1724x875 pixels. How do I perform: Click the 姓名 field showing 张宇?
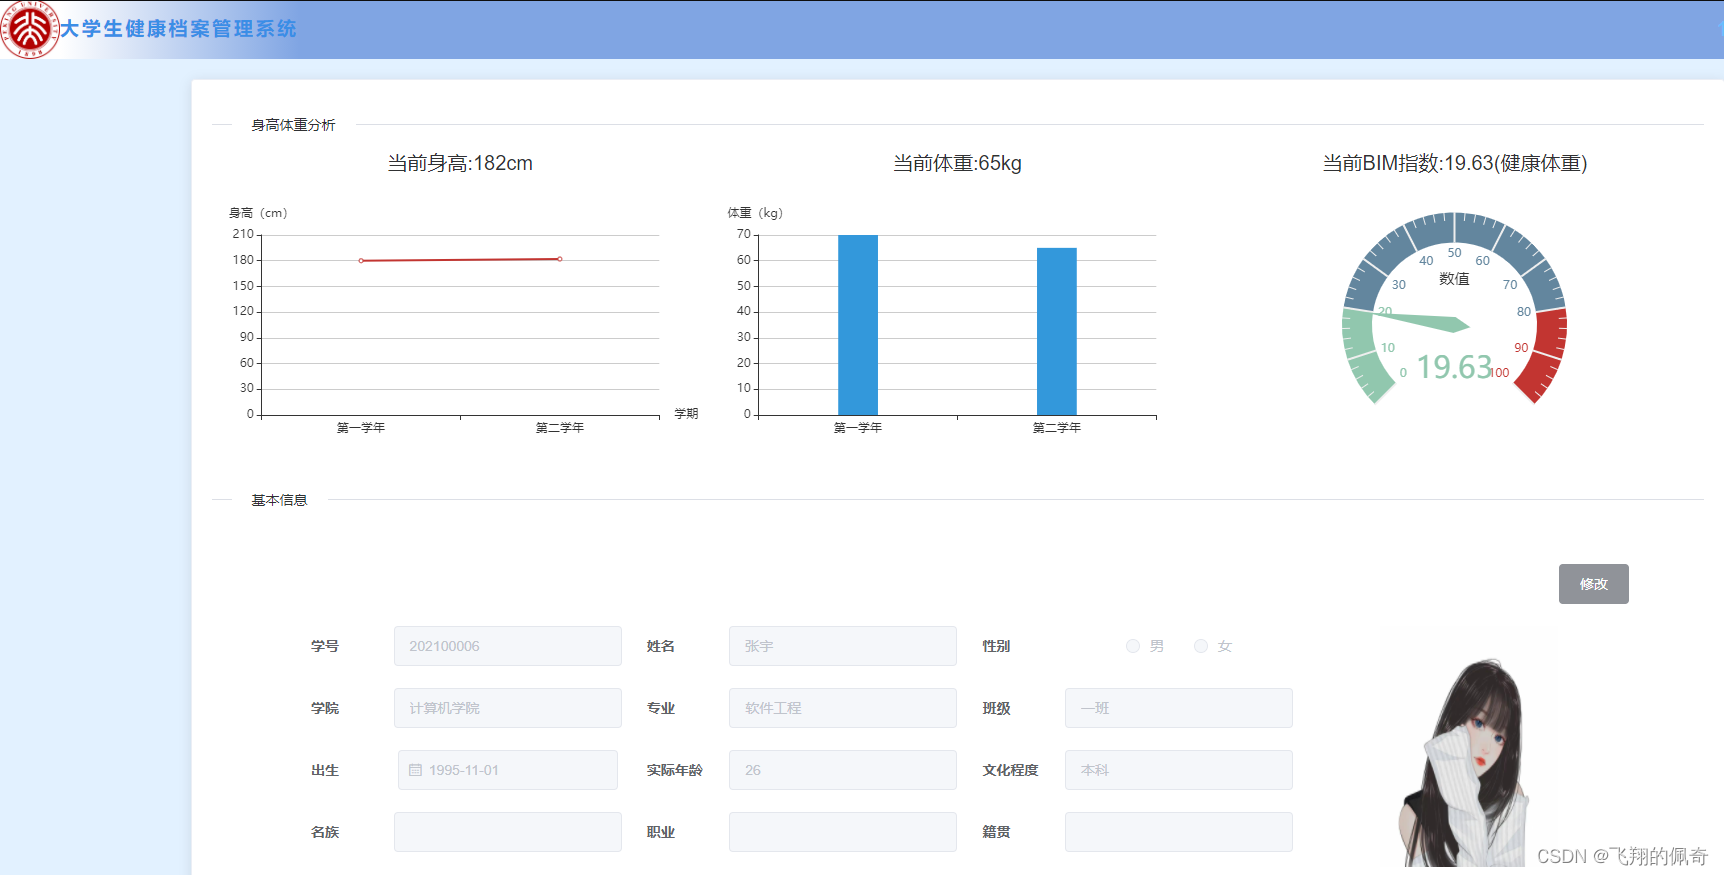click(x=843, y=646)
